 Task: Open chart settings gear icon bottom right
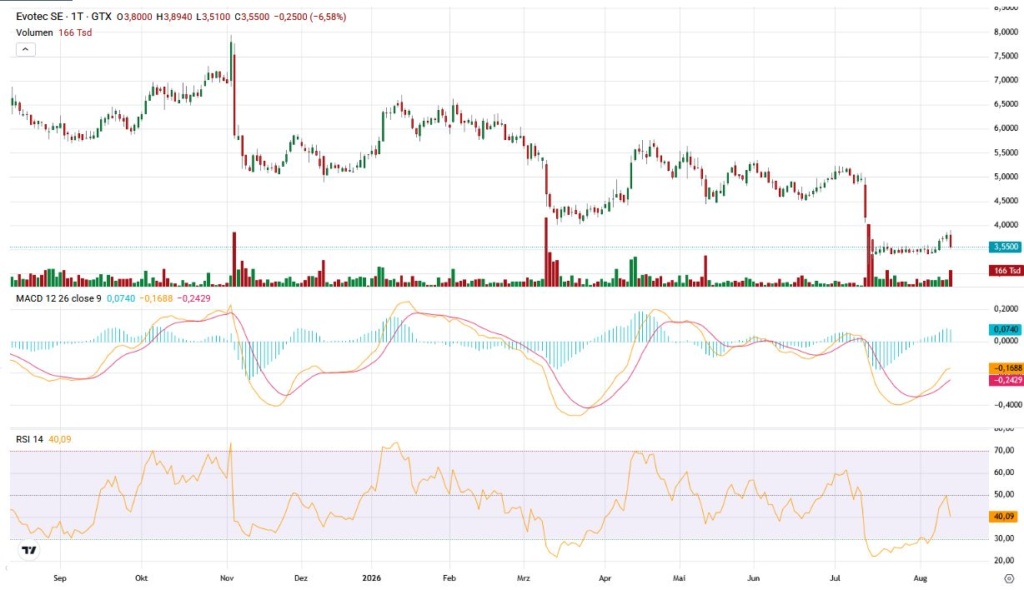tap(1009, 579)
